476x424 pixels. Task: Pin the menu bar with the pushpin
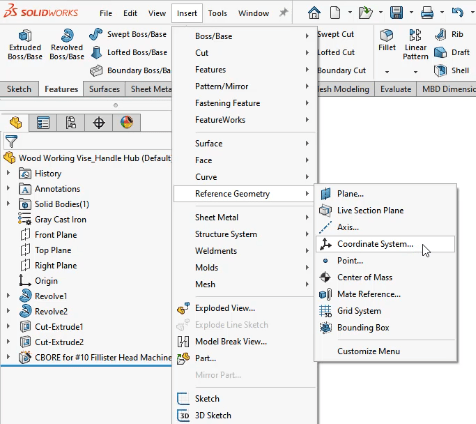(x=284, y=13)
